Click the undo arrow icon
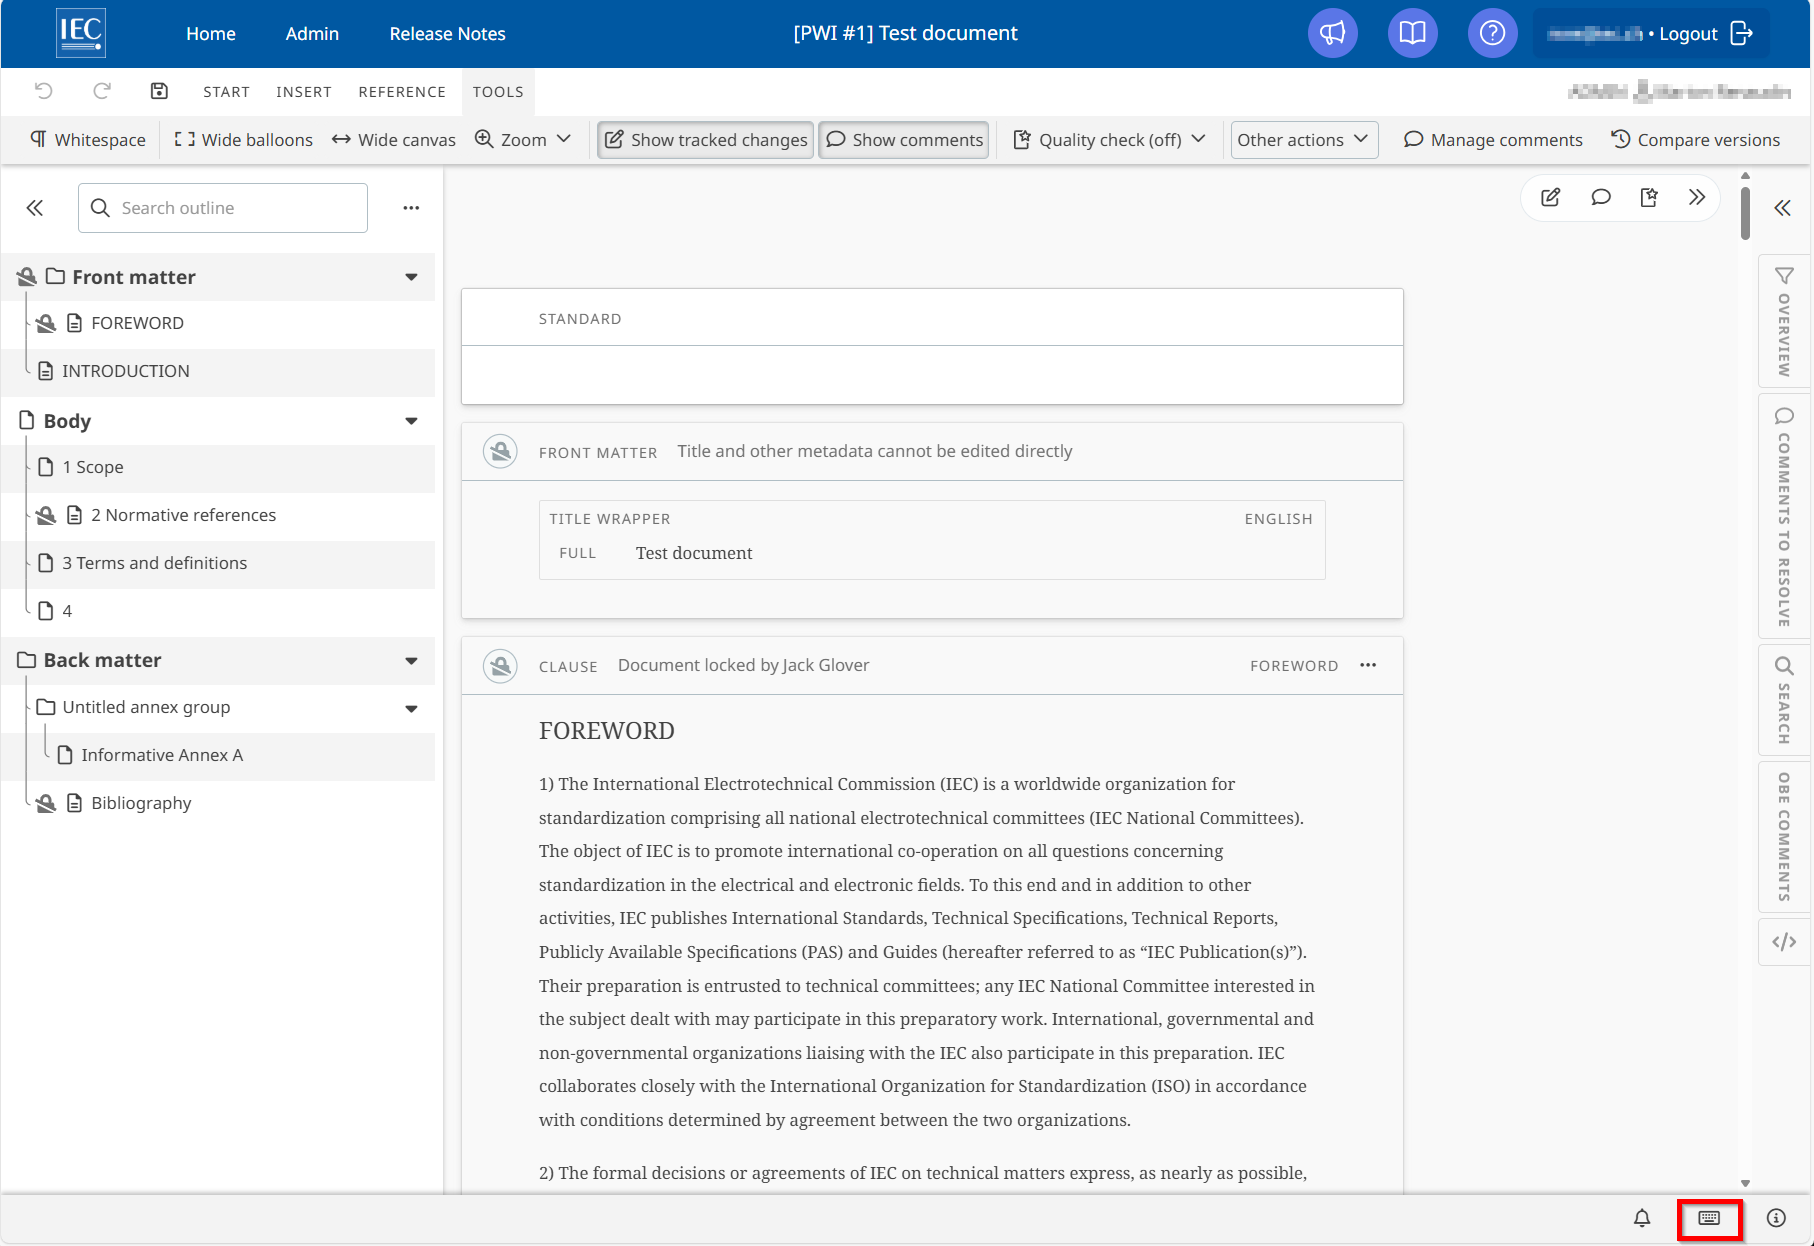 point(44,91)
